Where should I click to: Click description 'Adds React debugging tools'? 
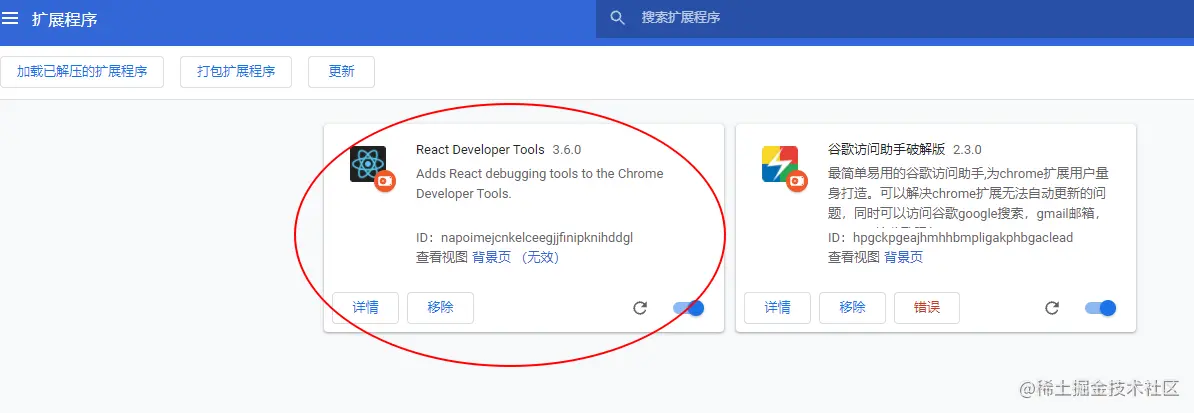pyautogui.click(x=540, y=184)
